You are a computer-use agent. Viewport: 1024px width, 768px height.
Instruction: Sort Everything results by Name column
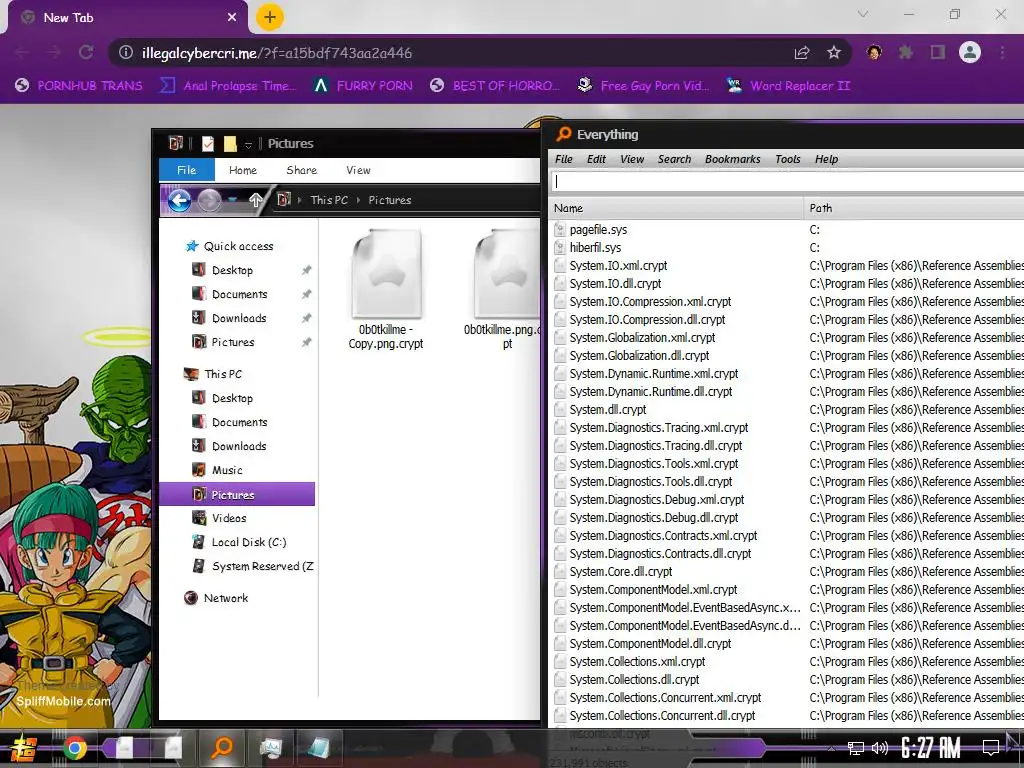coord(676,208)
